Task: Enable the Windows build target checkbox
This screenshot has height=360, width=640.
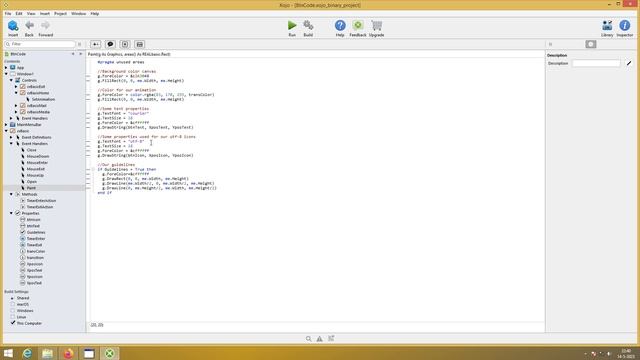Action: 13,311
